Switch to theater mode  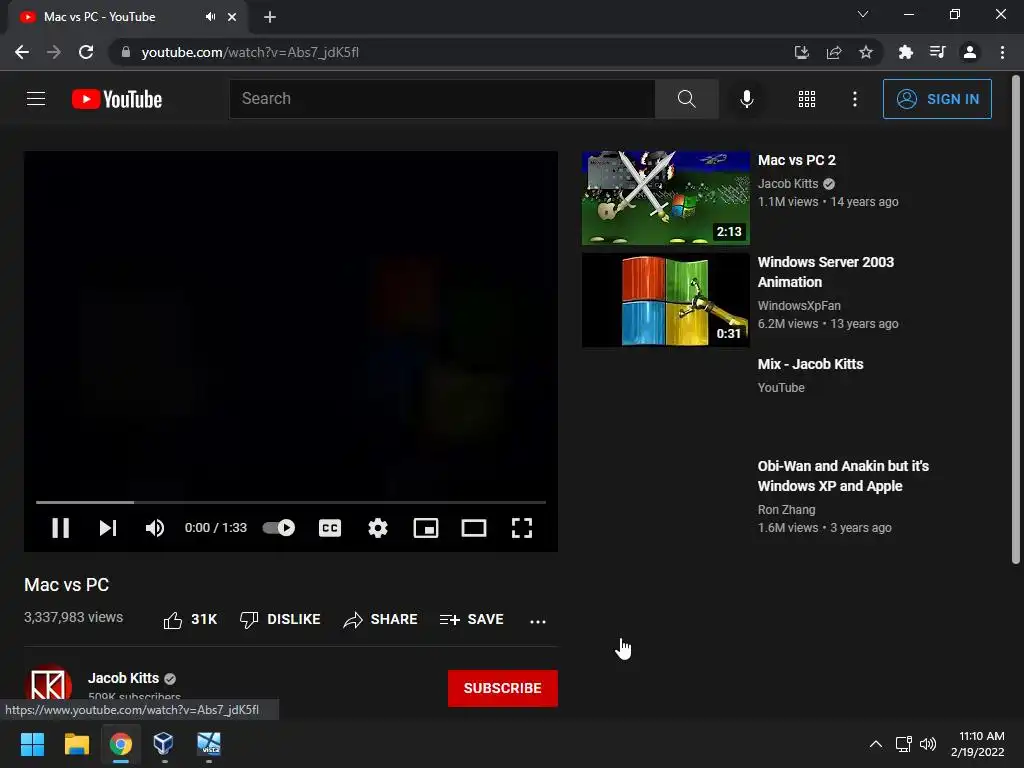click(x=473, y=528)
